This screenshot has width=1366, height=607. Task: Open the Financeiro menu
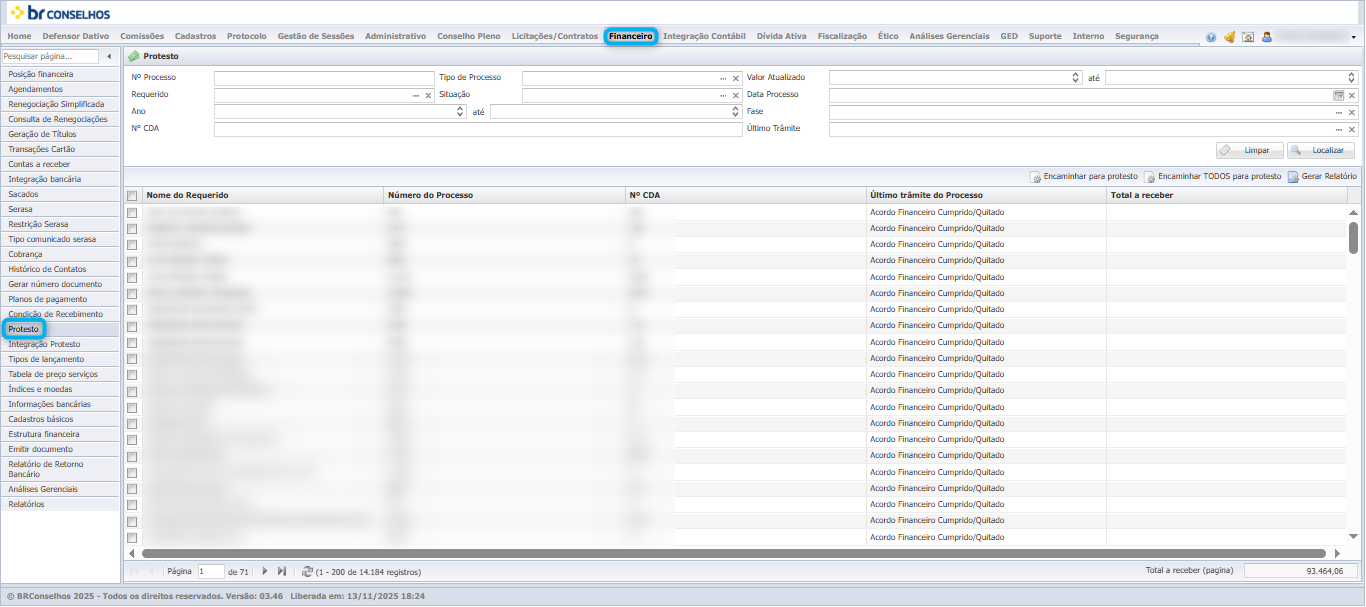coord(630,36)
